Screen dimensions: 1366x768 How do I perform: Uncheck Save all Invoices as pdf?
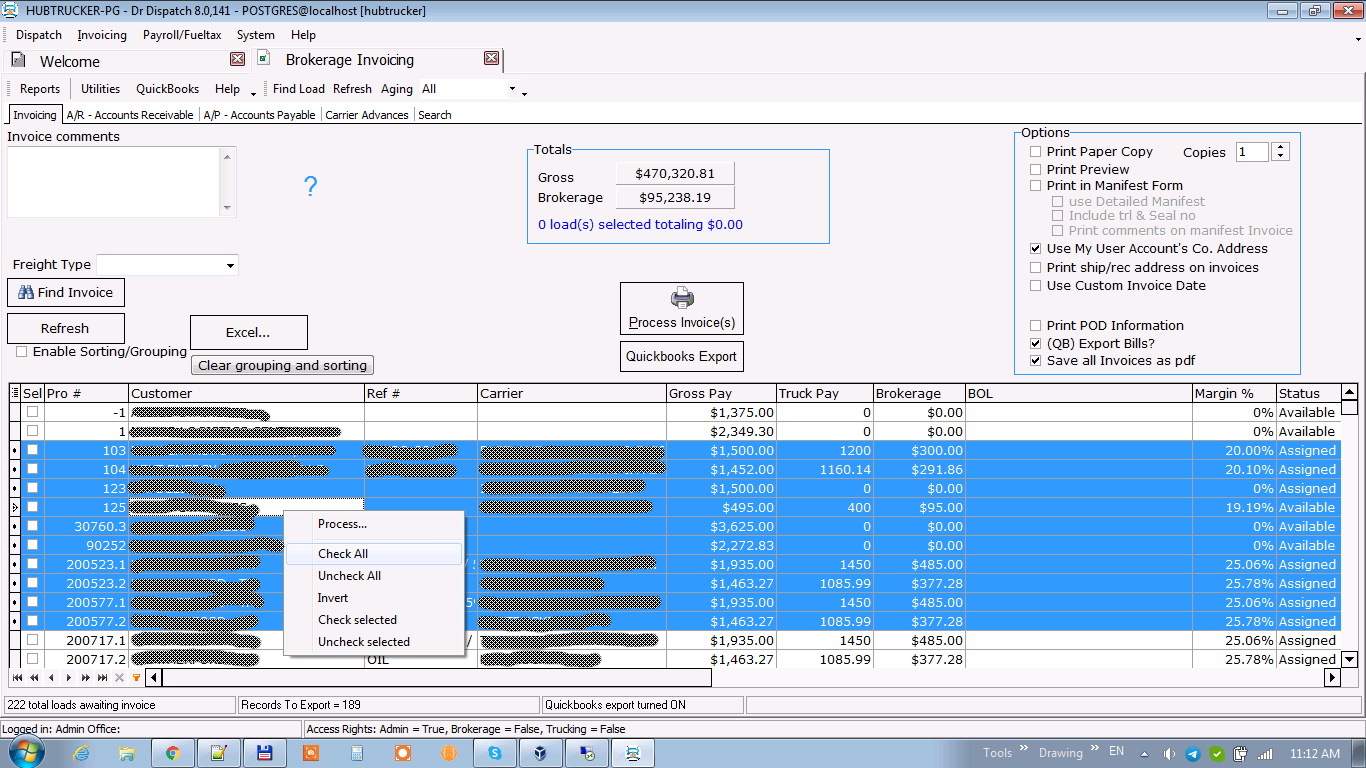[1036, 361]
